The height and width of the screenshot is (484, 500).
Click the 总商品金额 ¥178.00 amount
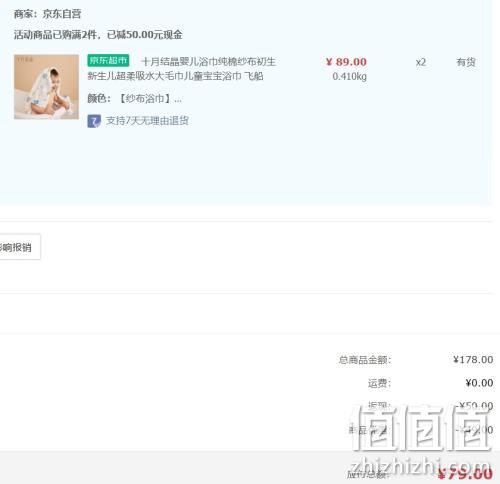click(x=473, y=360)
